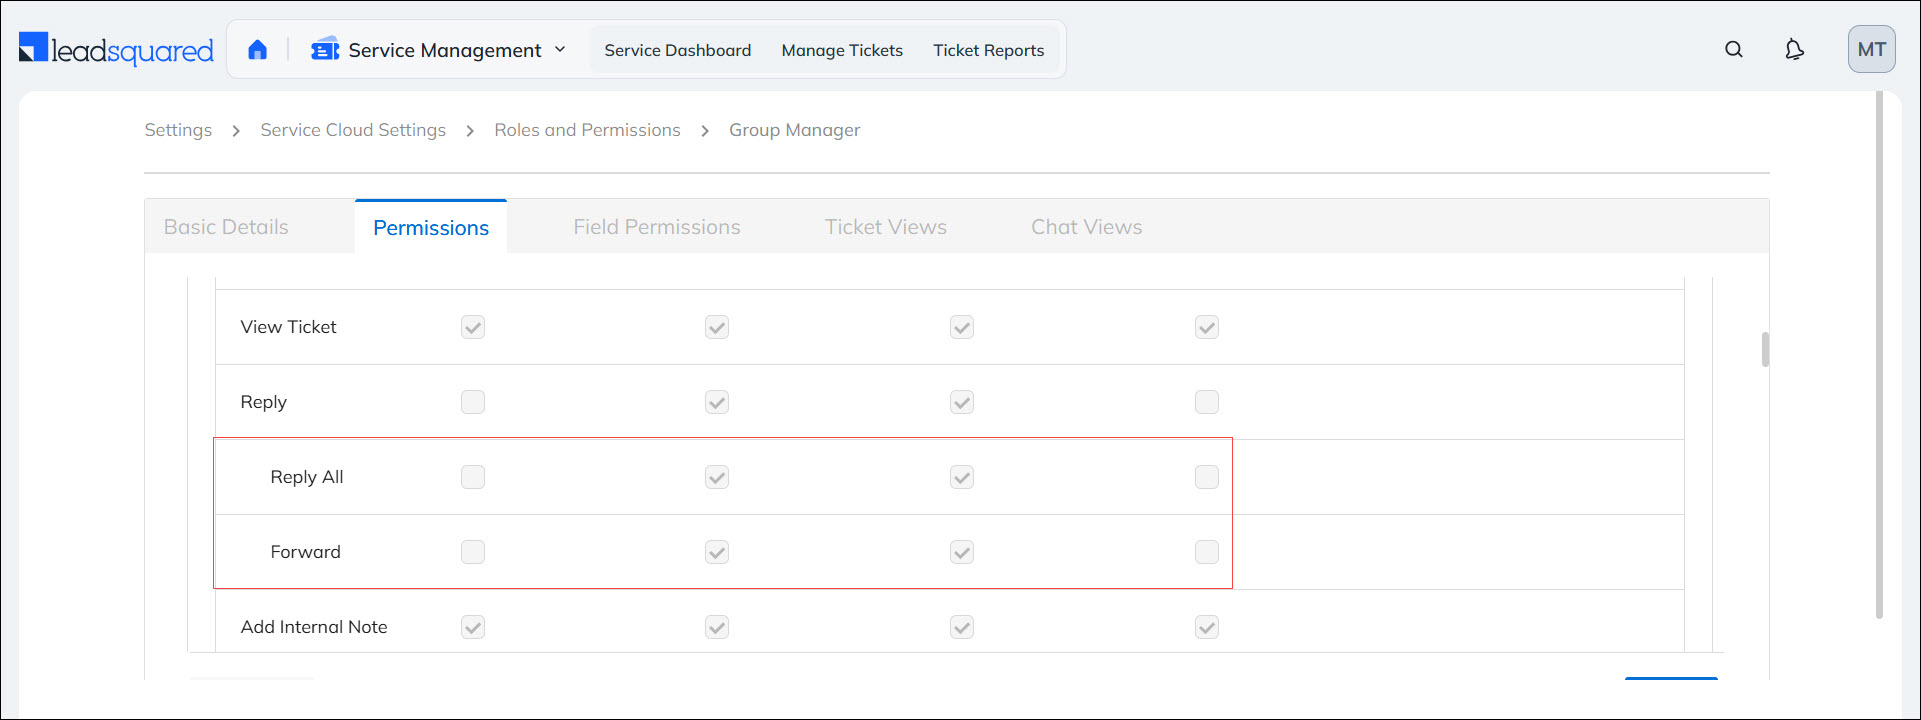
Task: Click the Group Manager breadcrumb
Action: 794,130
